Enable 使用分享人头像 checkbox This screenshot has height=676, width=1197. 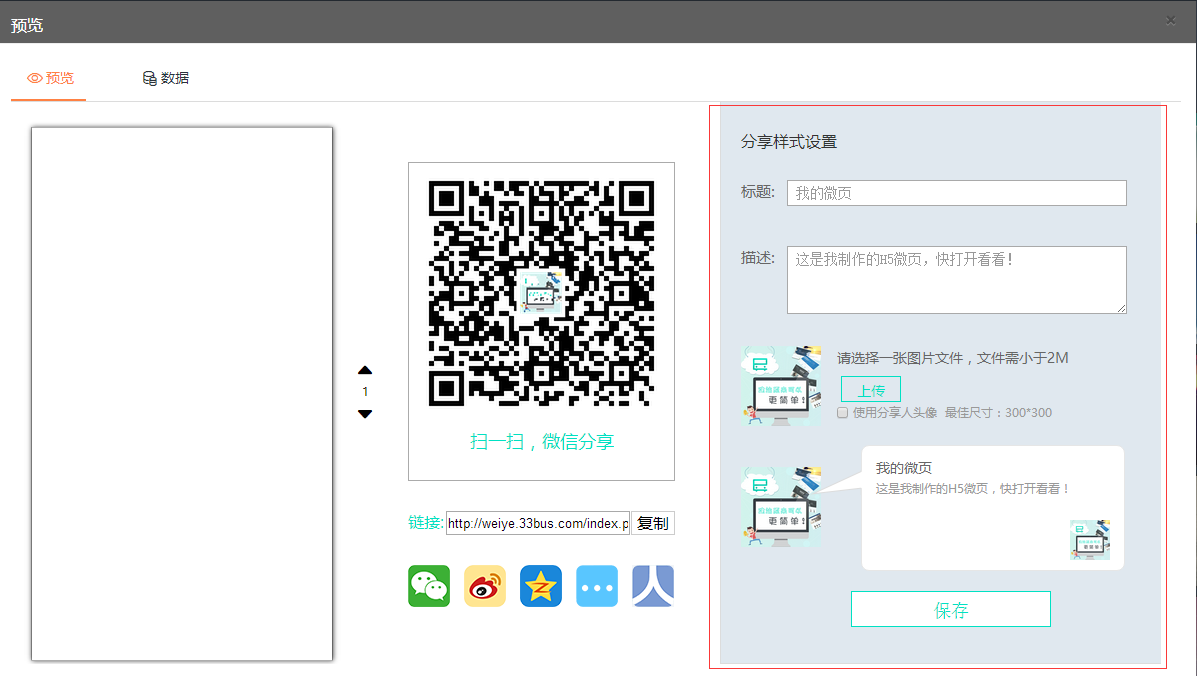pyautogui.click(x=843, y=413)
